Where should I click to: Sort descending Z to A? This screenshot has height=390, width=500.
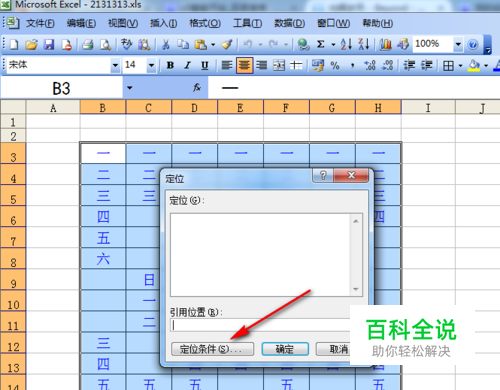(364, 44)
